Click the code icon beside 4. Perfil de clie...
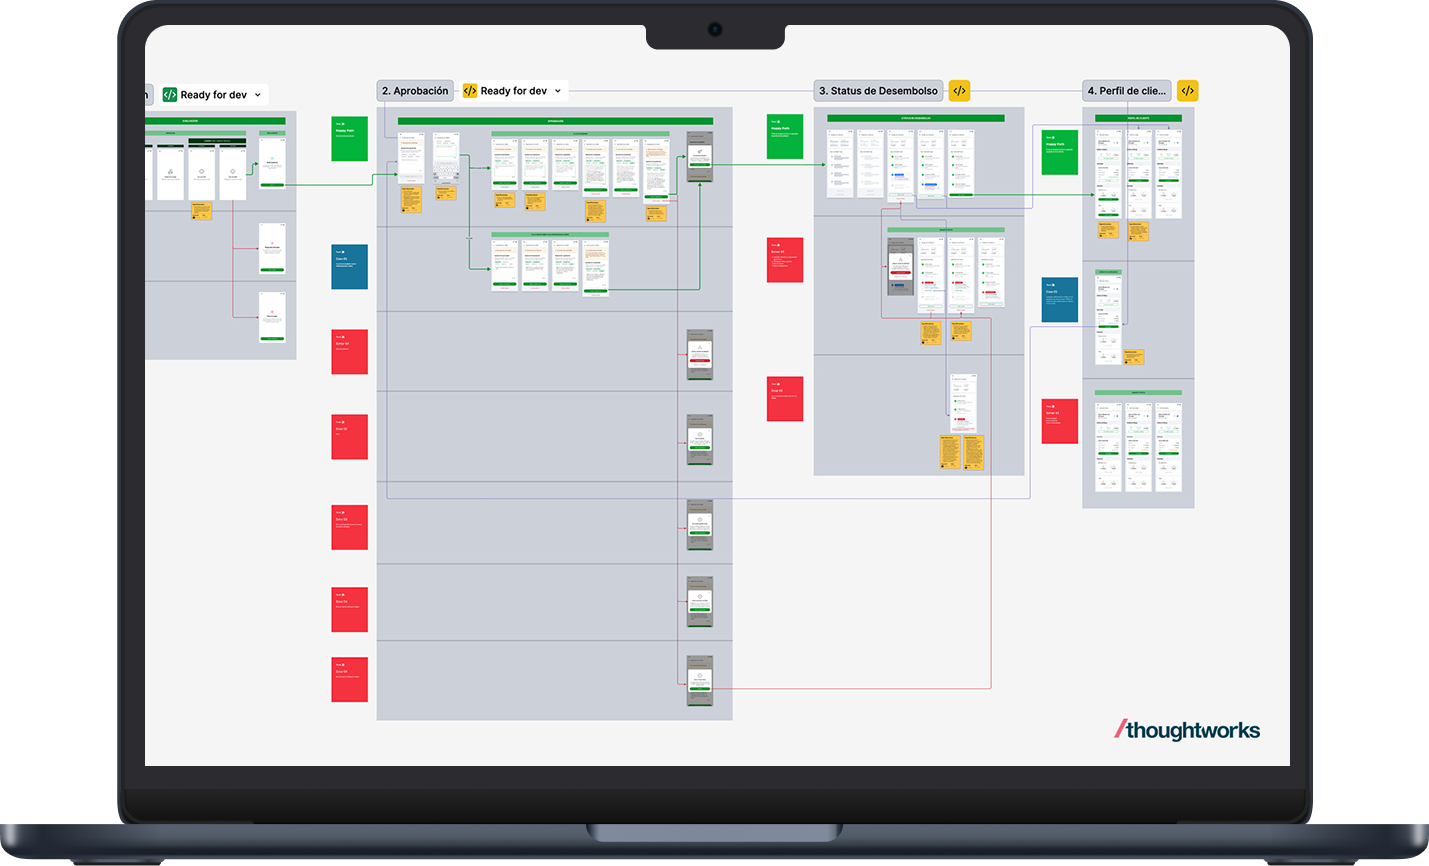 [1187, 91]
